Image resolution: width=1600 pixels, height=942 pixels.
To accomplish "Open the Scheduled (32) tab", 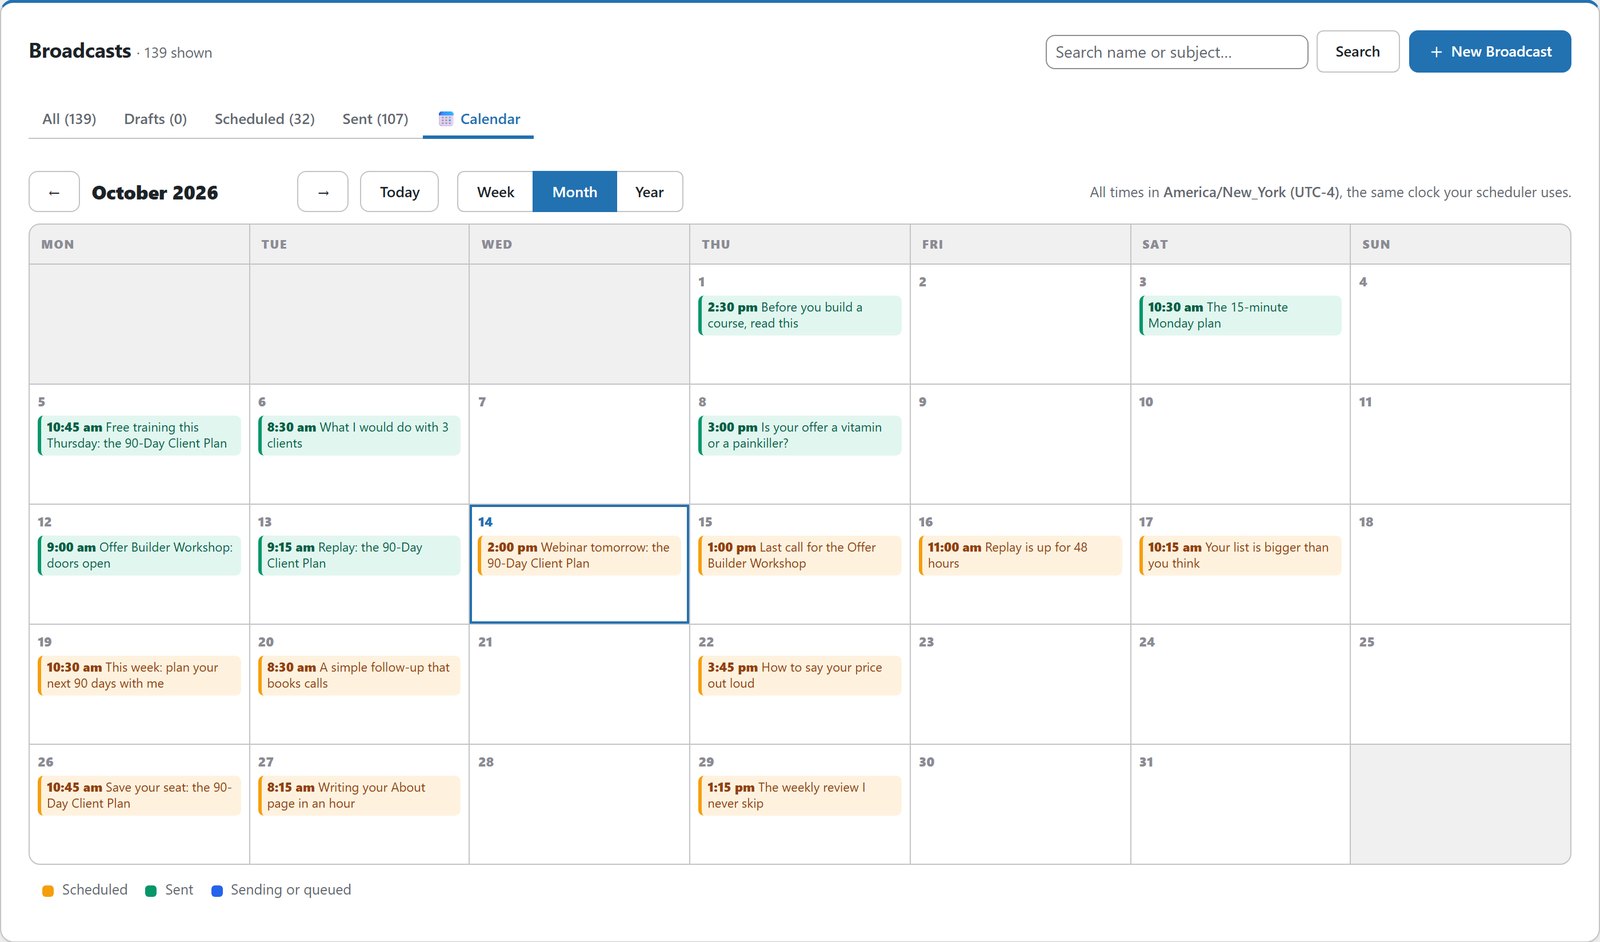I will [265, 119].
